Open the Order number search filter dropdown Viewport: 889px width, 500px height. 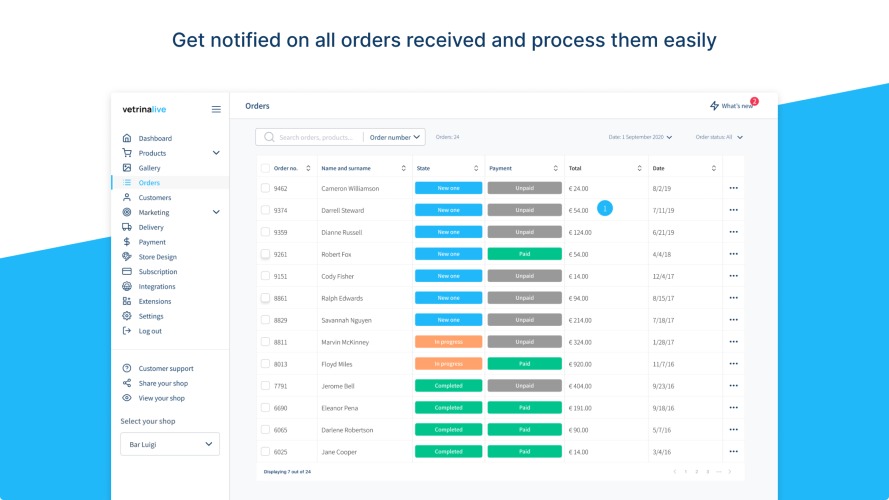(395, 137)
